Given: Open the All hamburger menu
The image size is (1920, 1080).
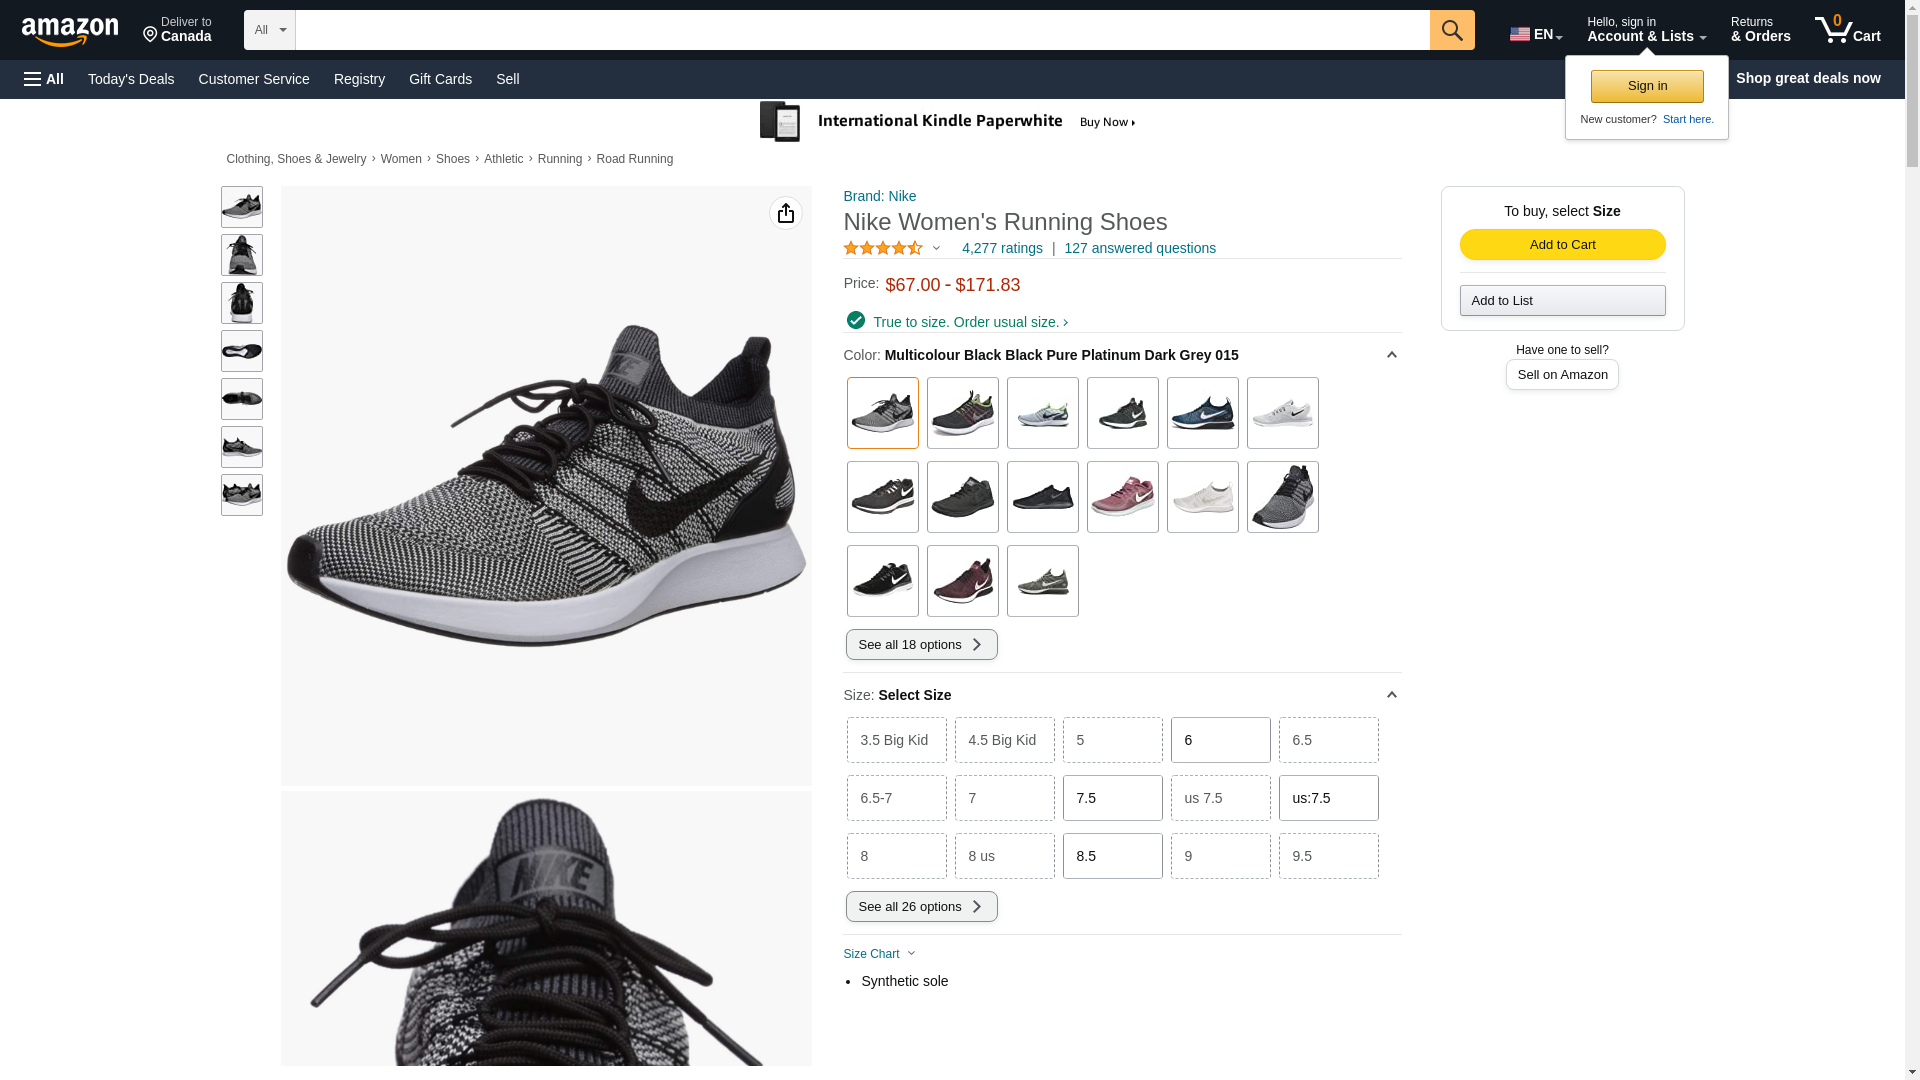Looking at the screenshot, I should [44, 79].
